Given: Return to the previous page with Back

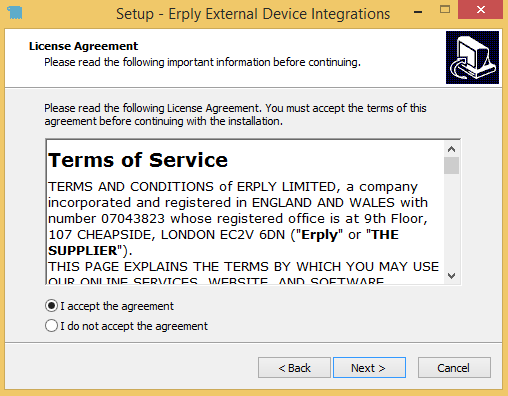Looking at the screenshot, I should (x=294, y=368).
